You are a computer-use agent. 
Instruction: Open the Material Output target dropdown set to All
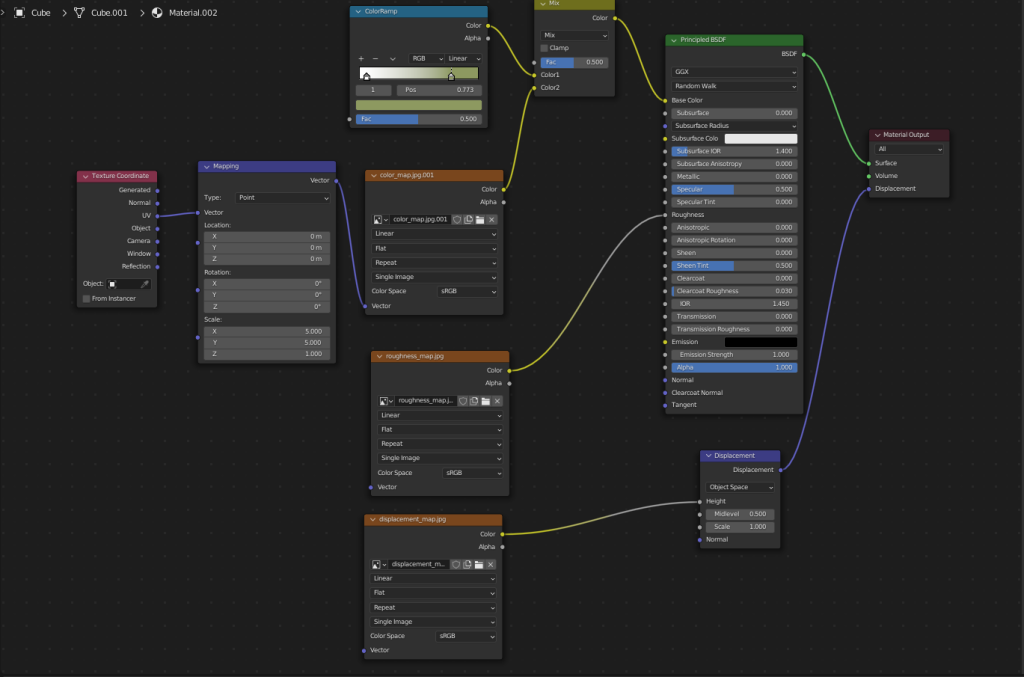(908, 149)
